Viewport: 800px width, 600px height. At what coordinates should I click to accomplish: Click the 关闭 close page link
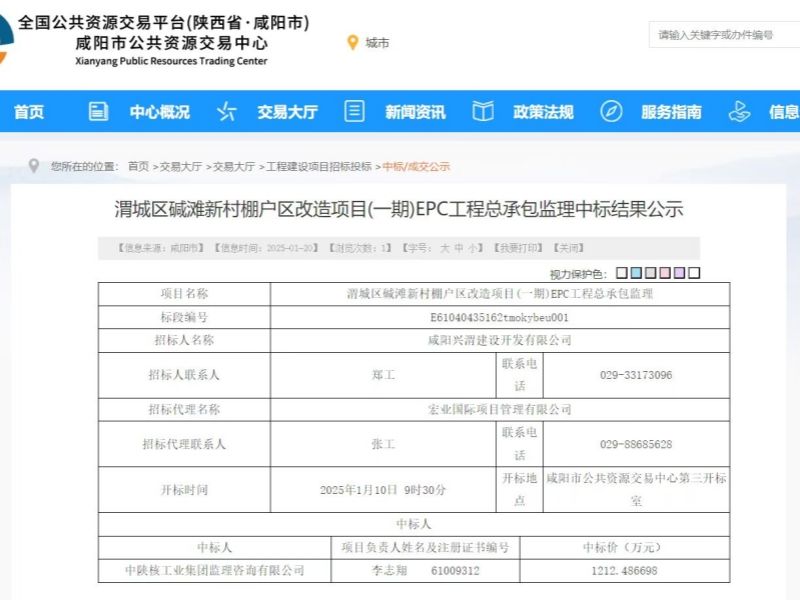[569, 248]
